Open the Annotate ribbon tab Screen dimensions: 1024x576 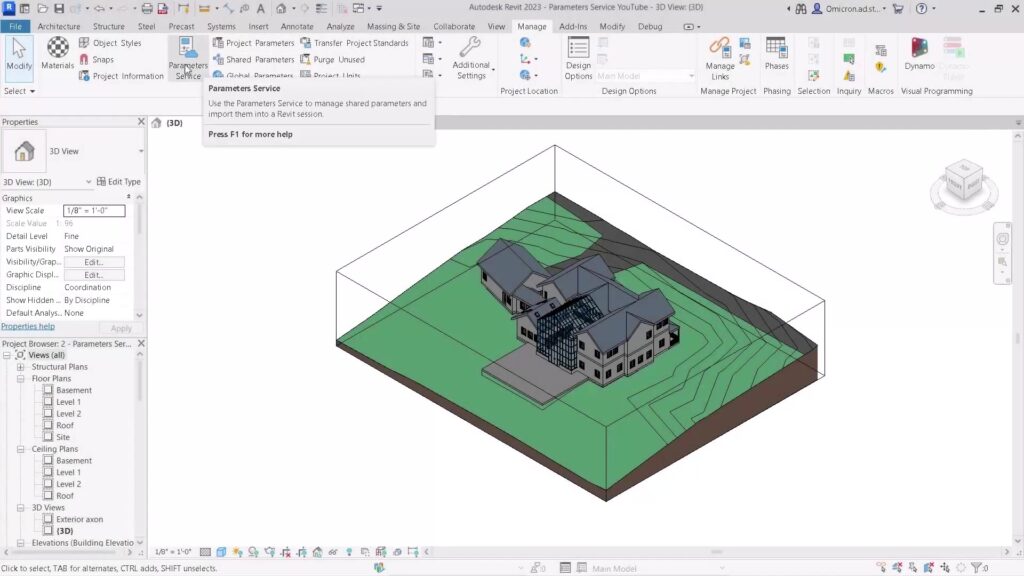297,26
